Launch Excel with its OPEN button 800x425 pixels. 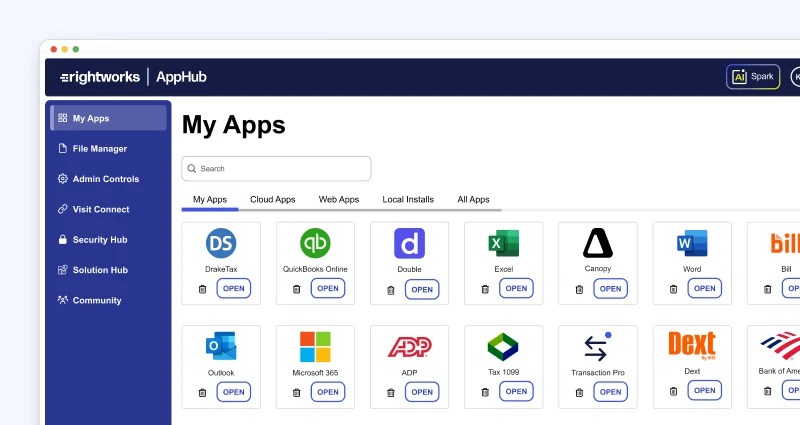(516, 288)
